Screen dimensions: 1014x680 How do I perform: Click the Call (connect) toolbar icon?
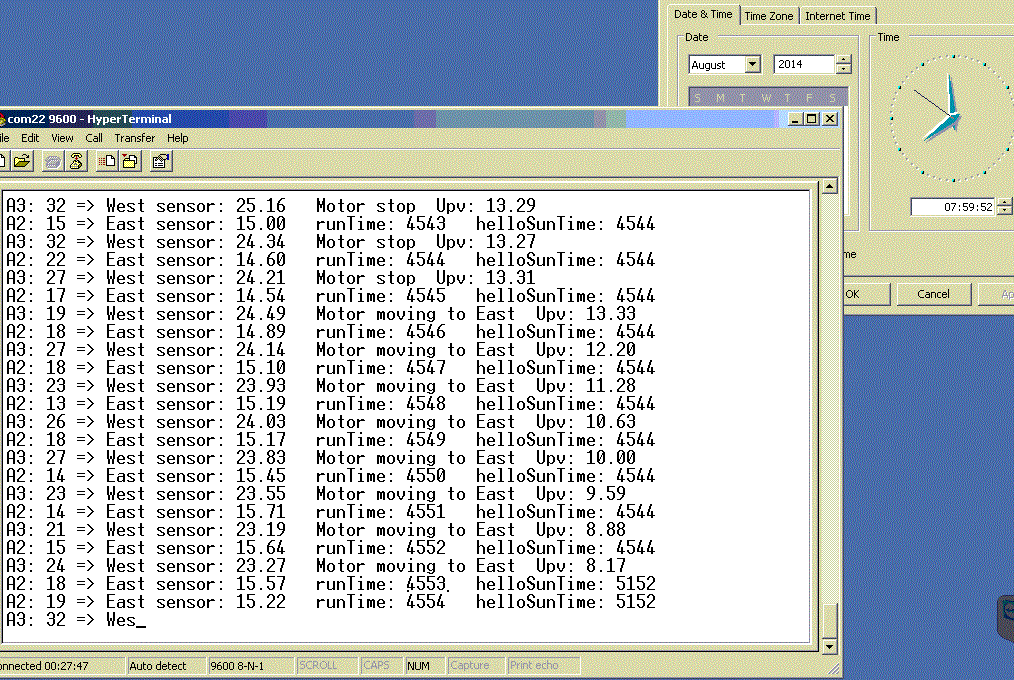click(53, 161)
